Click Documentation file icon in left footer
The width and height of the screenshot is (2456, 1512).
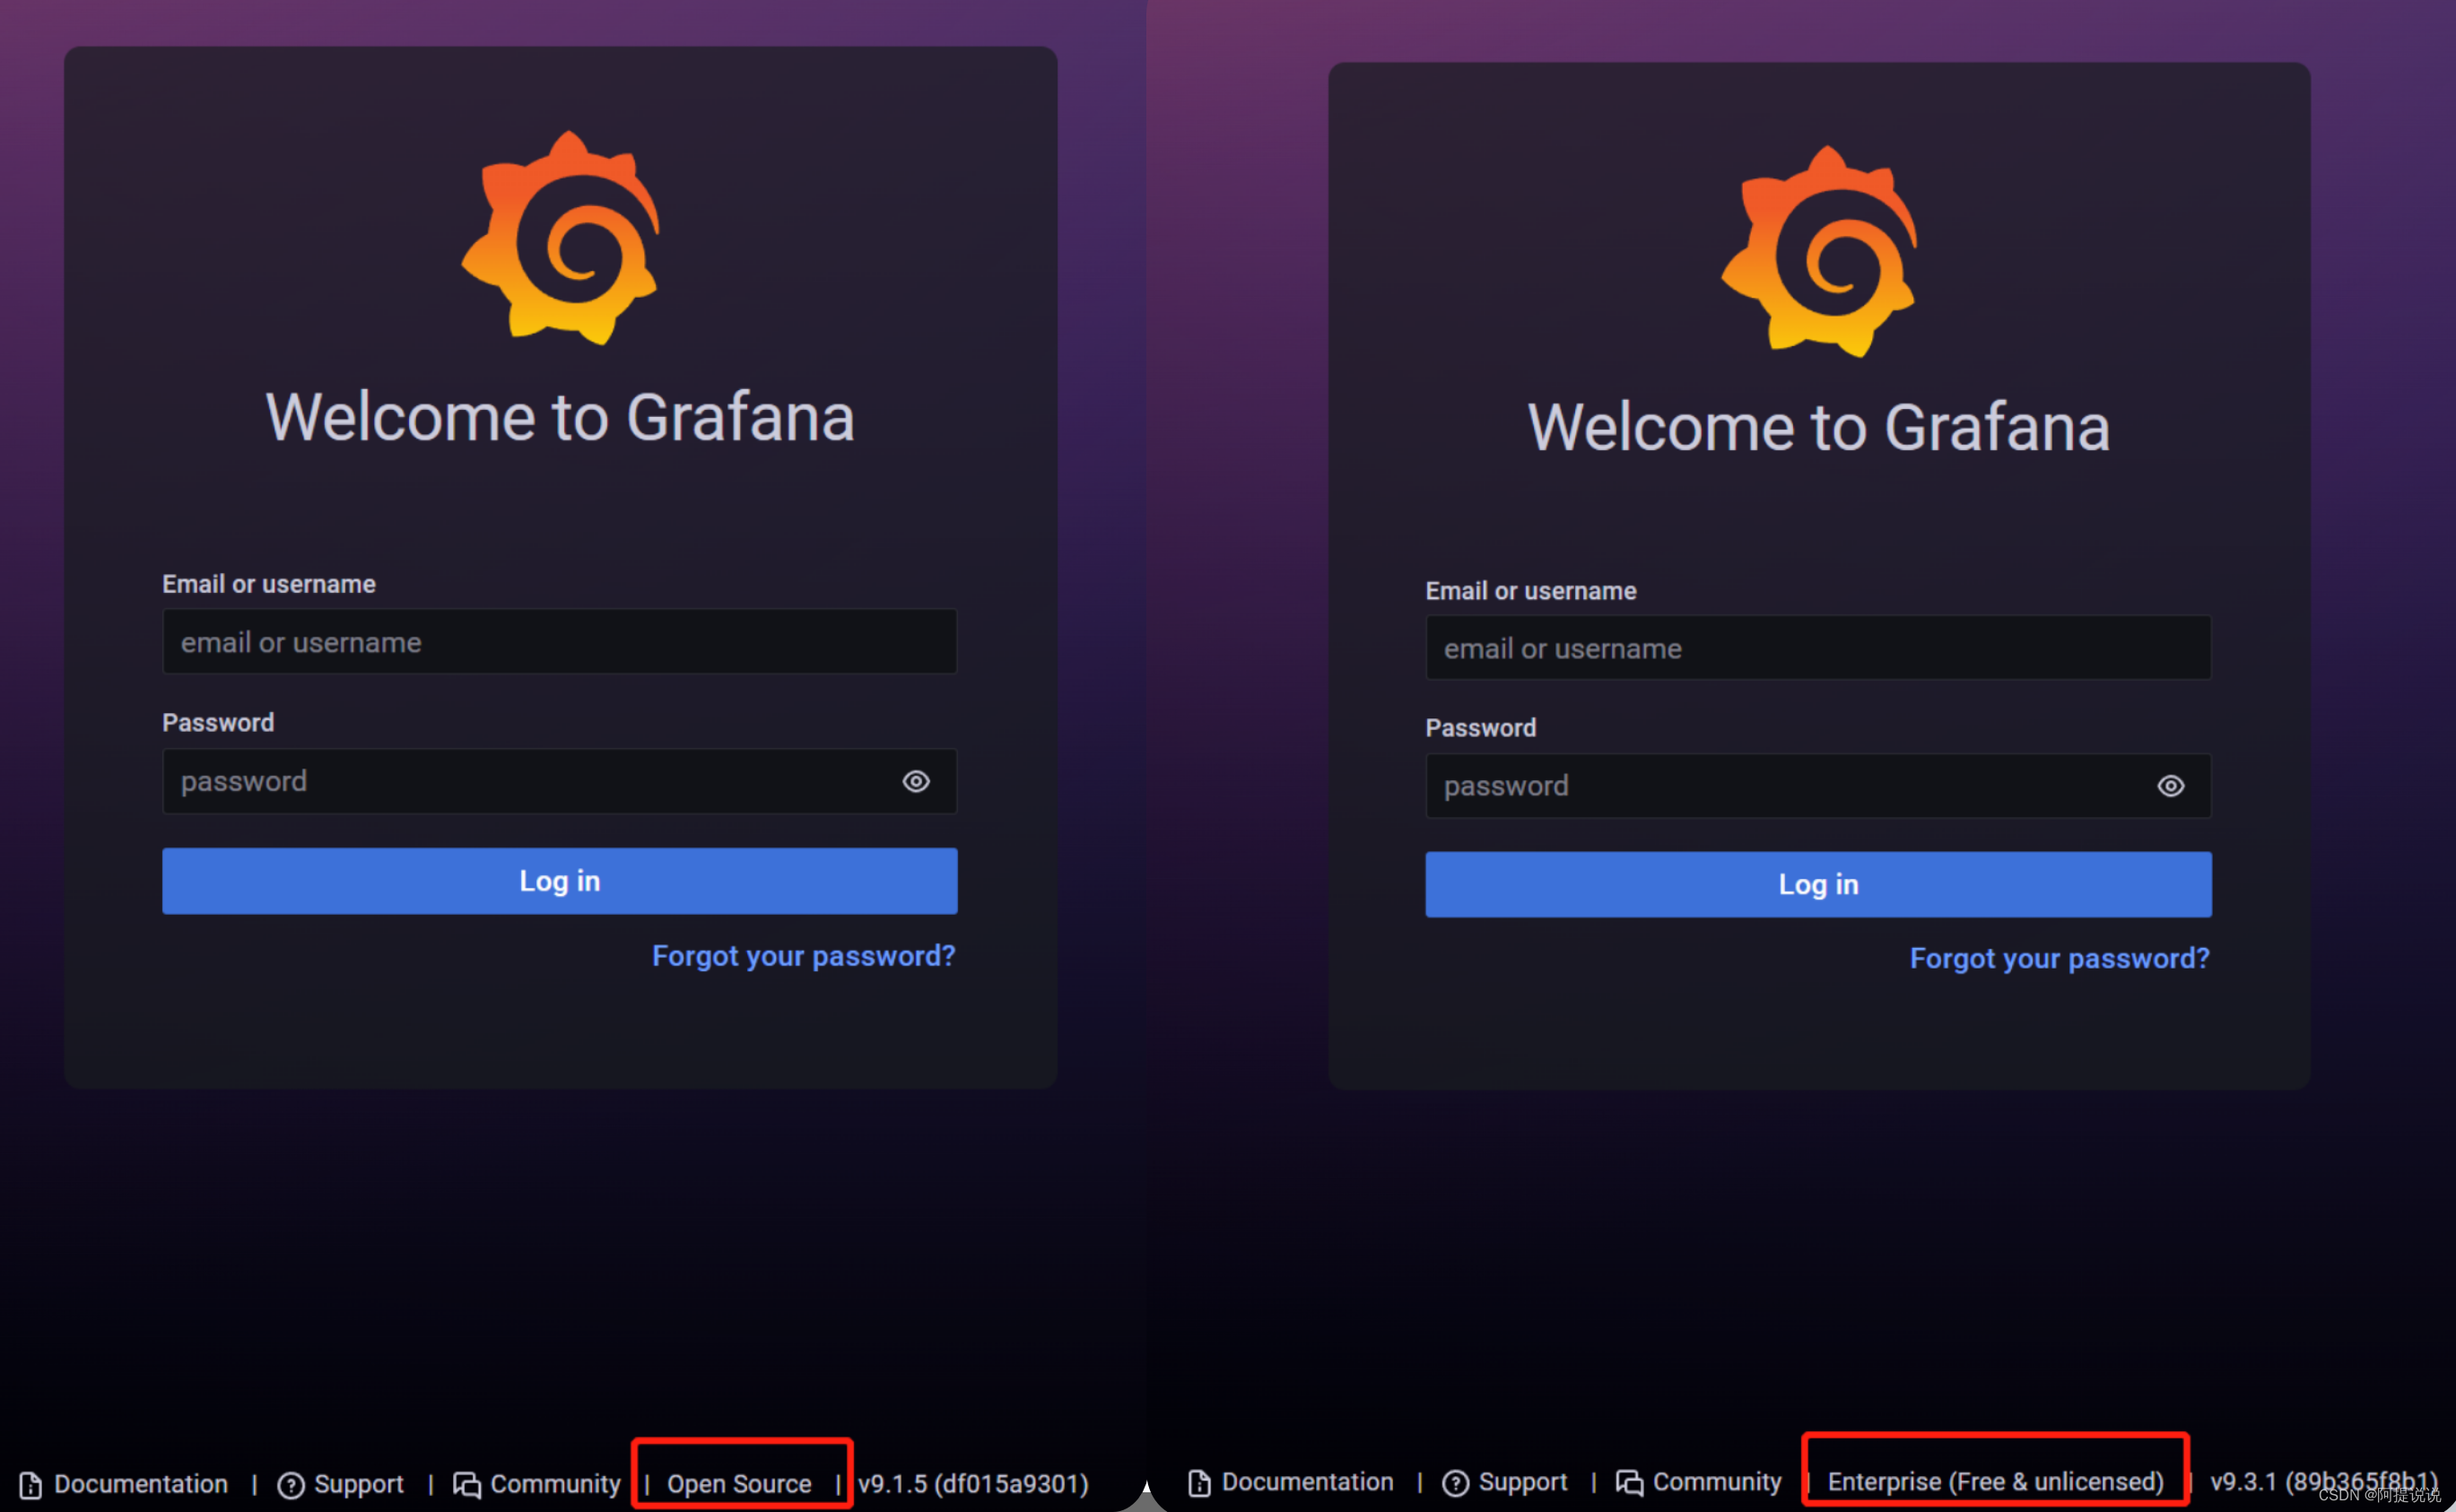coord(31,1485)
